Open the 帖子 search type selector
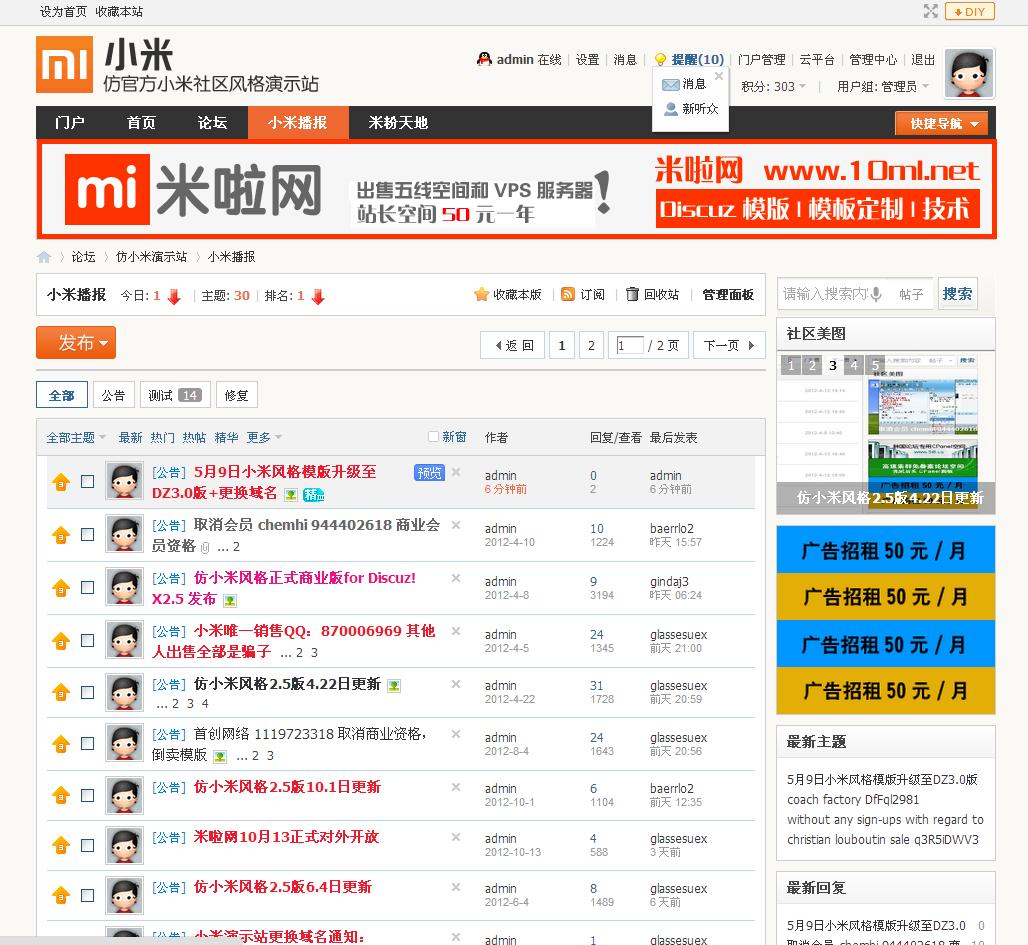 click(x=911, y=294)
